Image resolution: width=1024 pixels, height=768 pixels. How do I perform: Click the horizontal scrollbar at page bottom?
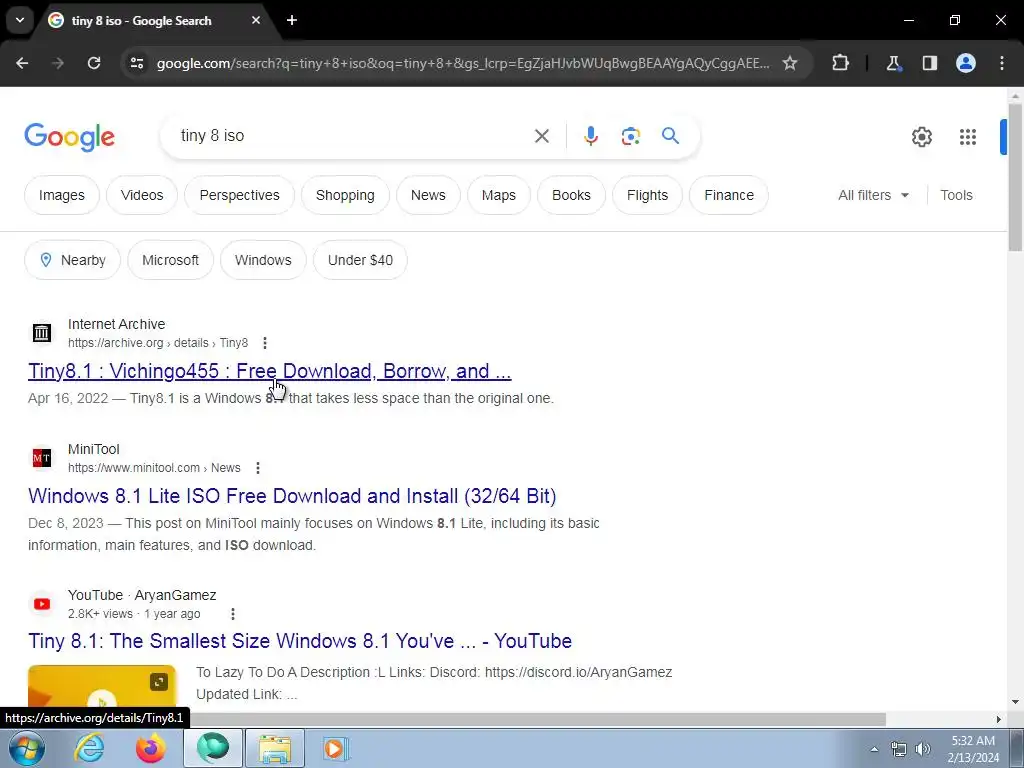539,719
